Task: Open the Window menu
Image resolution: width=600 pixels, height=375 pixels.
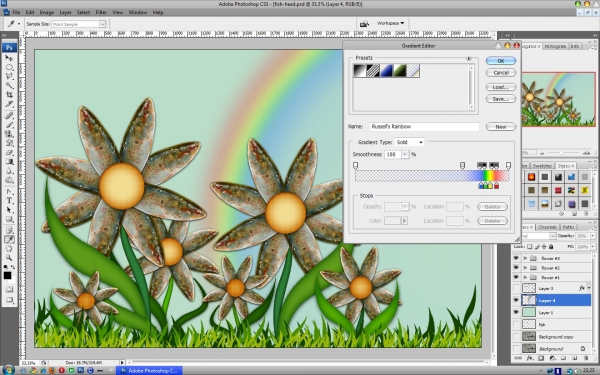Action: pyautogui.click(x=138, y=12)
